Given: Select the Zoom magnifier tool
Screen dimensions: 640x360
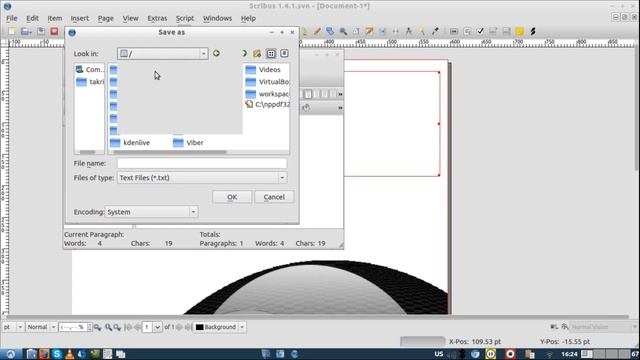Looking at the screenshot, I should click(x=343, y=31).
